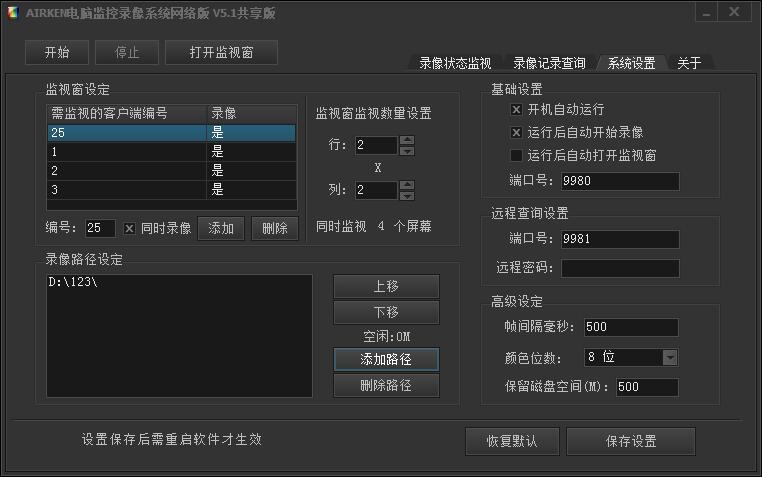Select client row 2 in the list
The width and height of the screenshot is (762, 477).
[171, 170]
